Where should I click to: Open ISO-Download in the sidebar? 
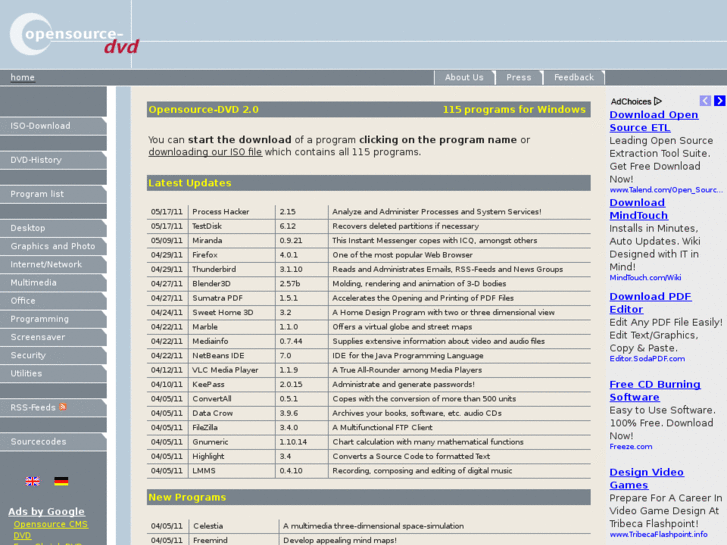pos(53,126)
